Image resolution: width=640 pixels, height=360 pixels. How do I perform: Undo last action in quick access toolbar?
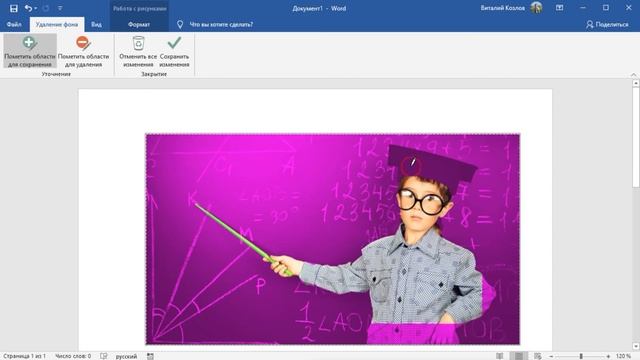click(x=27, y=8)
